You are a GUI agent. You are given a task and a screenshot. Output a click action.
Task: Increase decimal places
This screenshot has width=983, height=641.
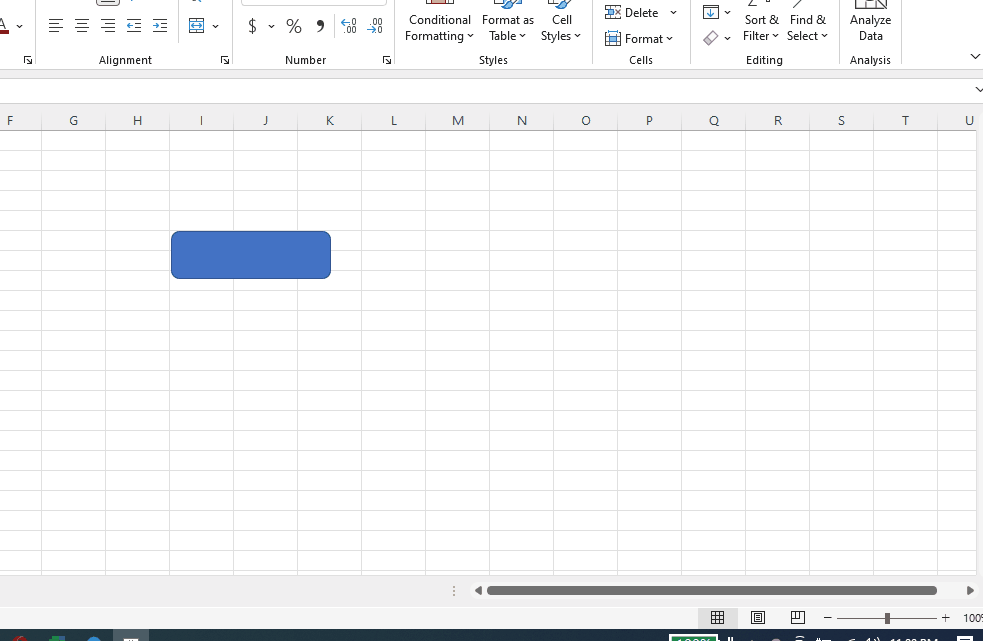[348, 27]
